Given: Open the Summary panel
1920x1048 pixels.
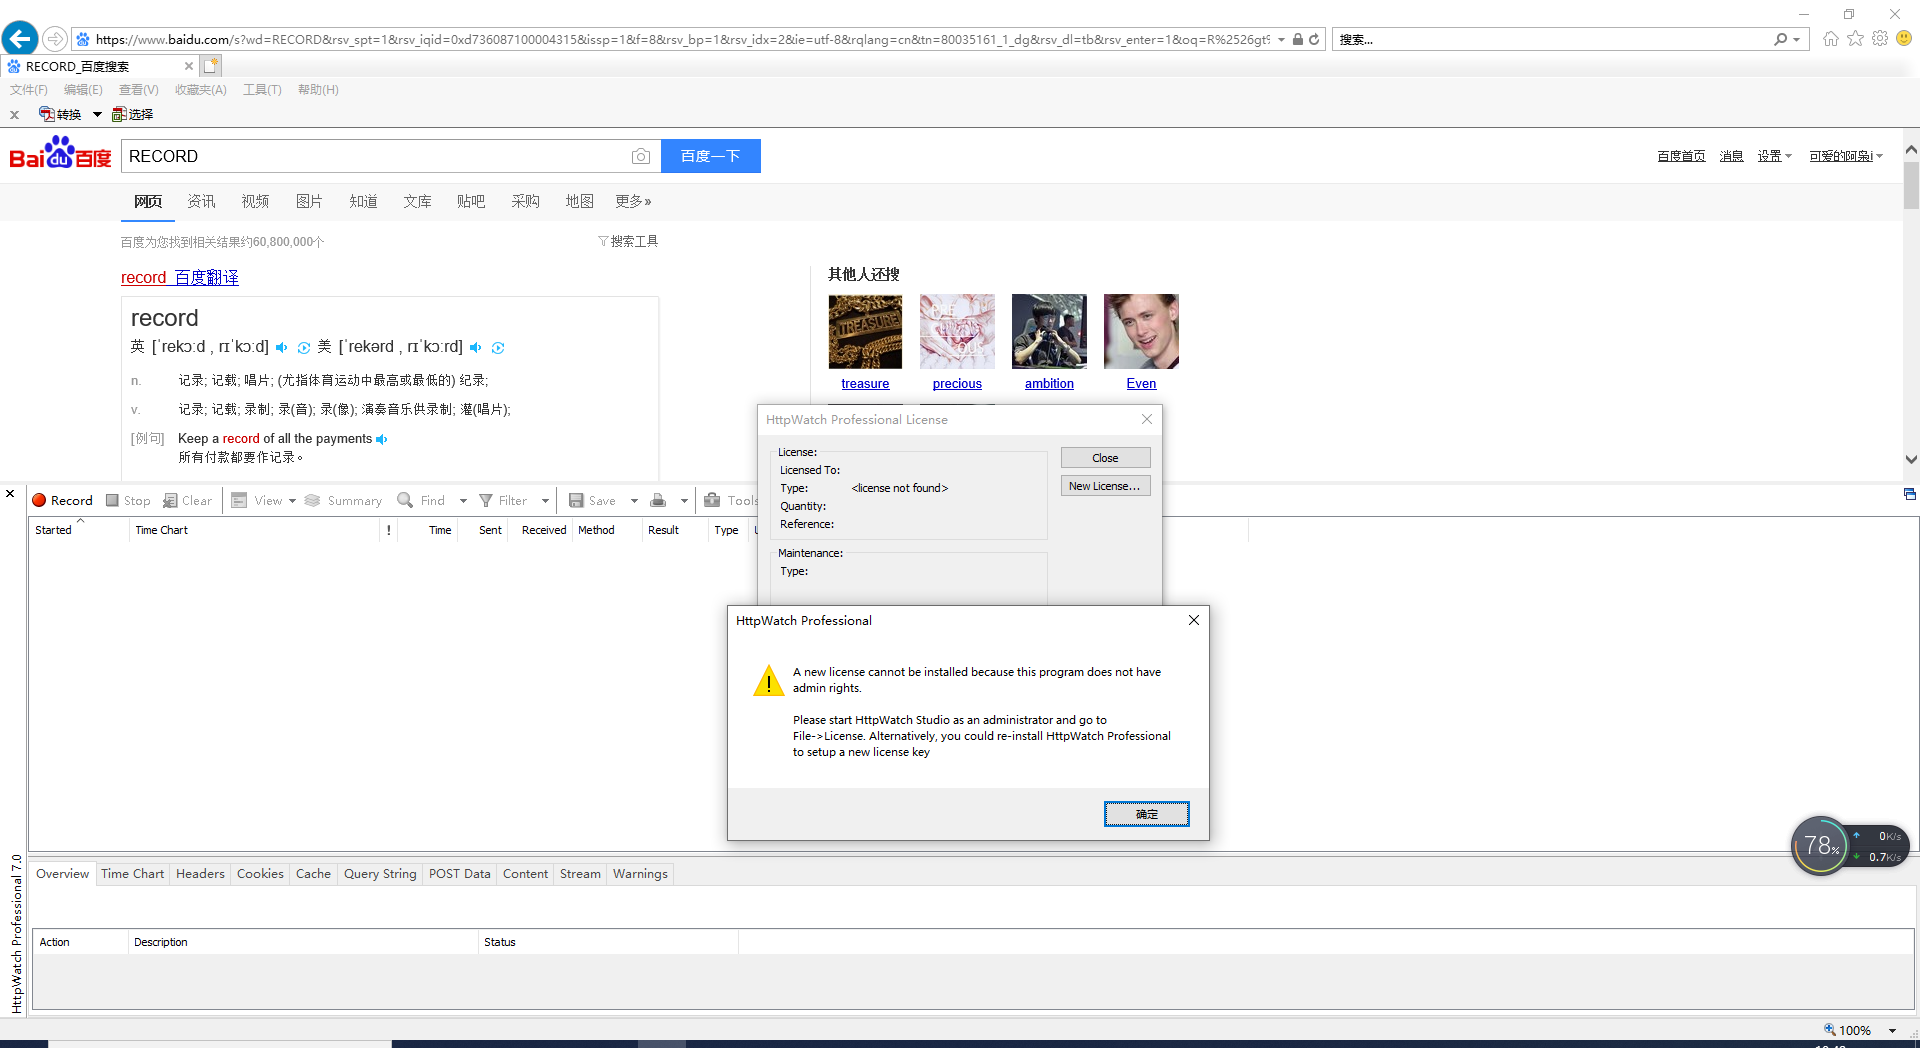Looking at the screenshot, I should pos(343,500).
